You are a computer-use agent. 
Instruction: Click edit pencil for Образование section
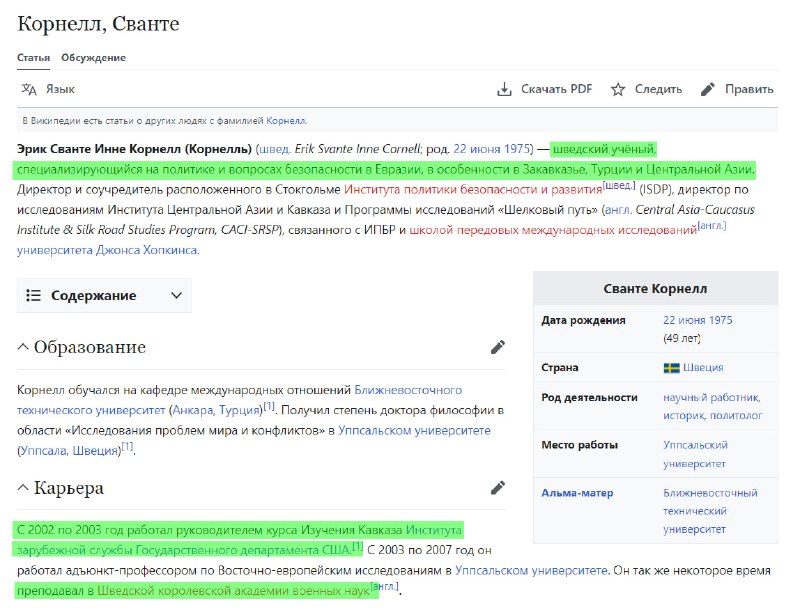coord(498,347)
